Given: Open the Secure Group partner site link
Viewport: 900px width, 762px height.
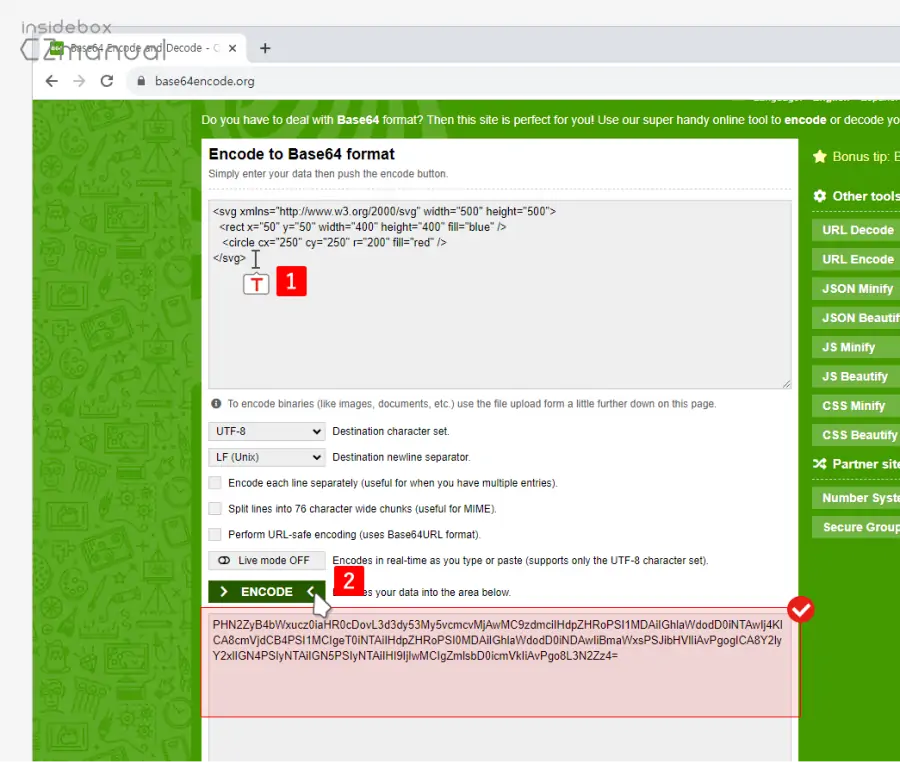Looking at the screenshot, I should [858, 527].
